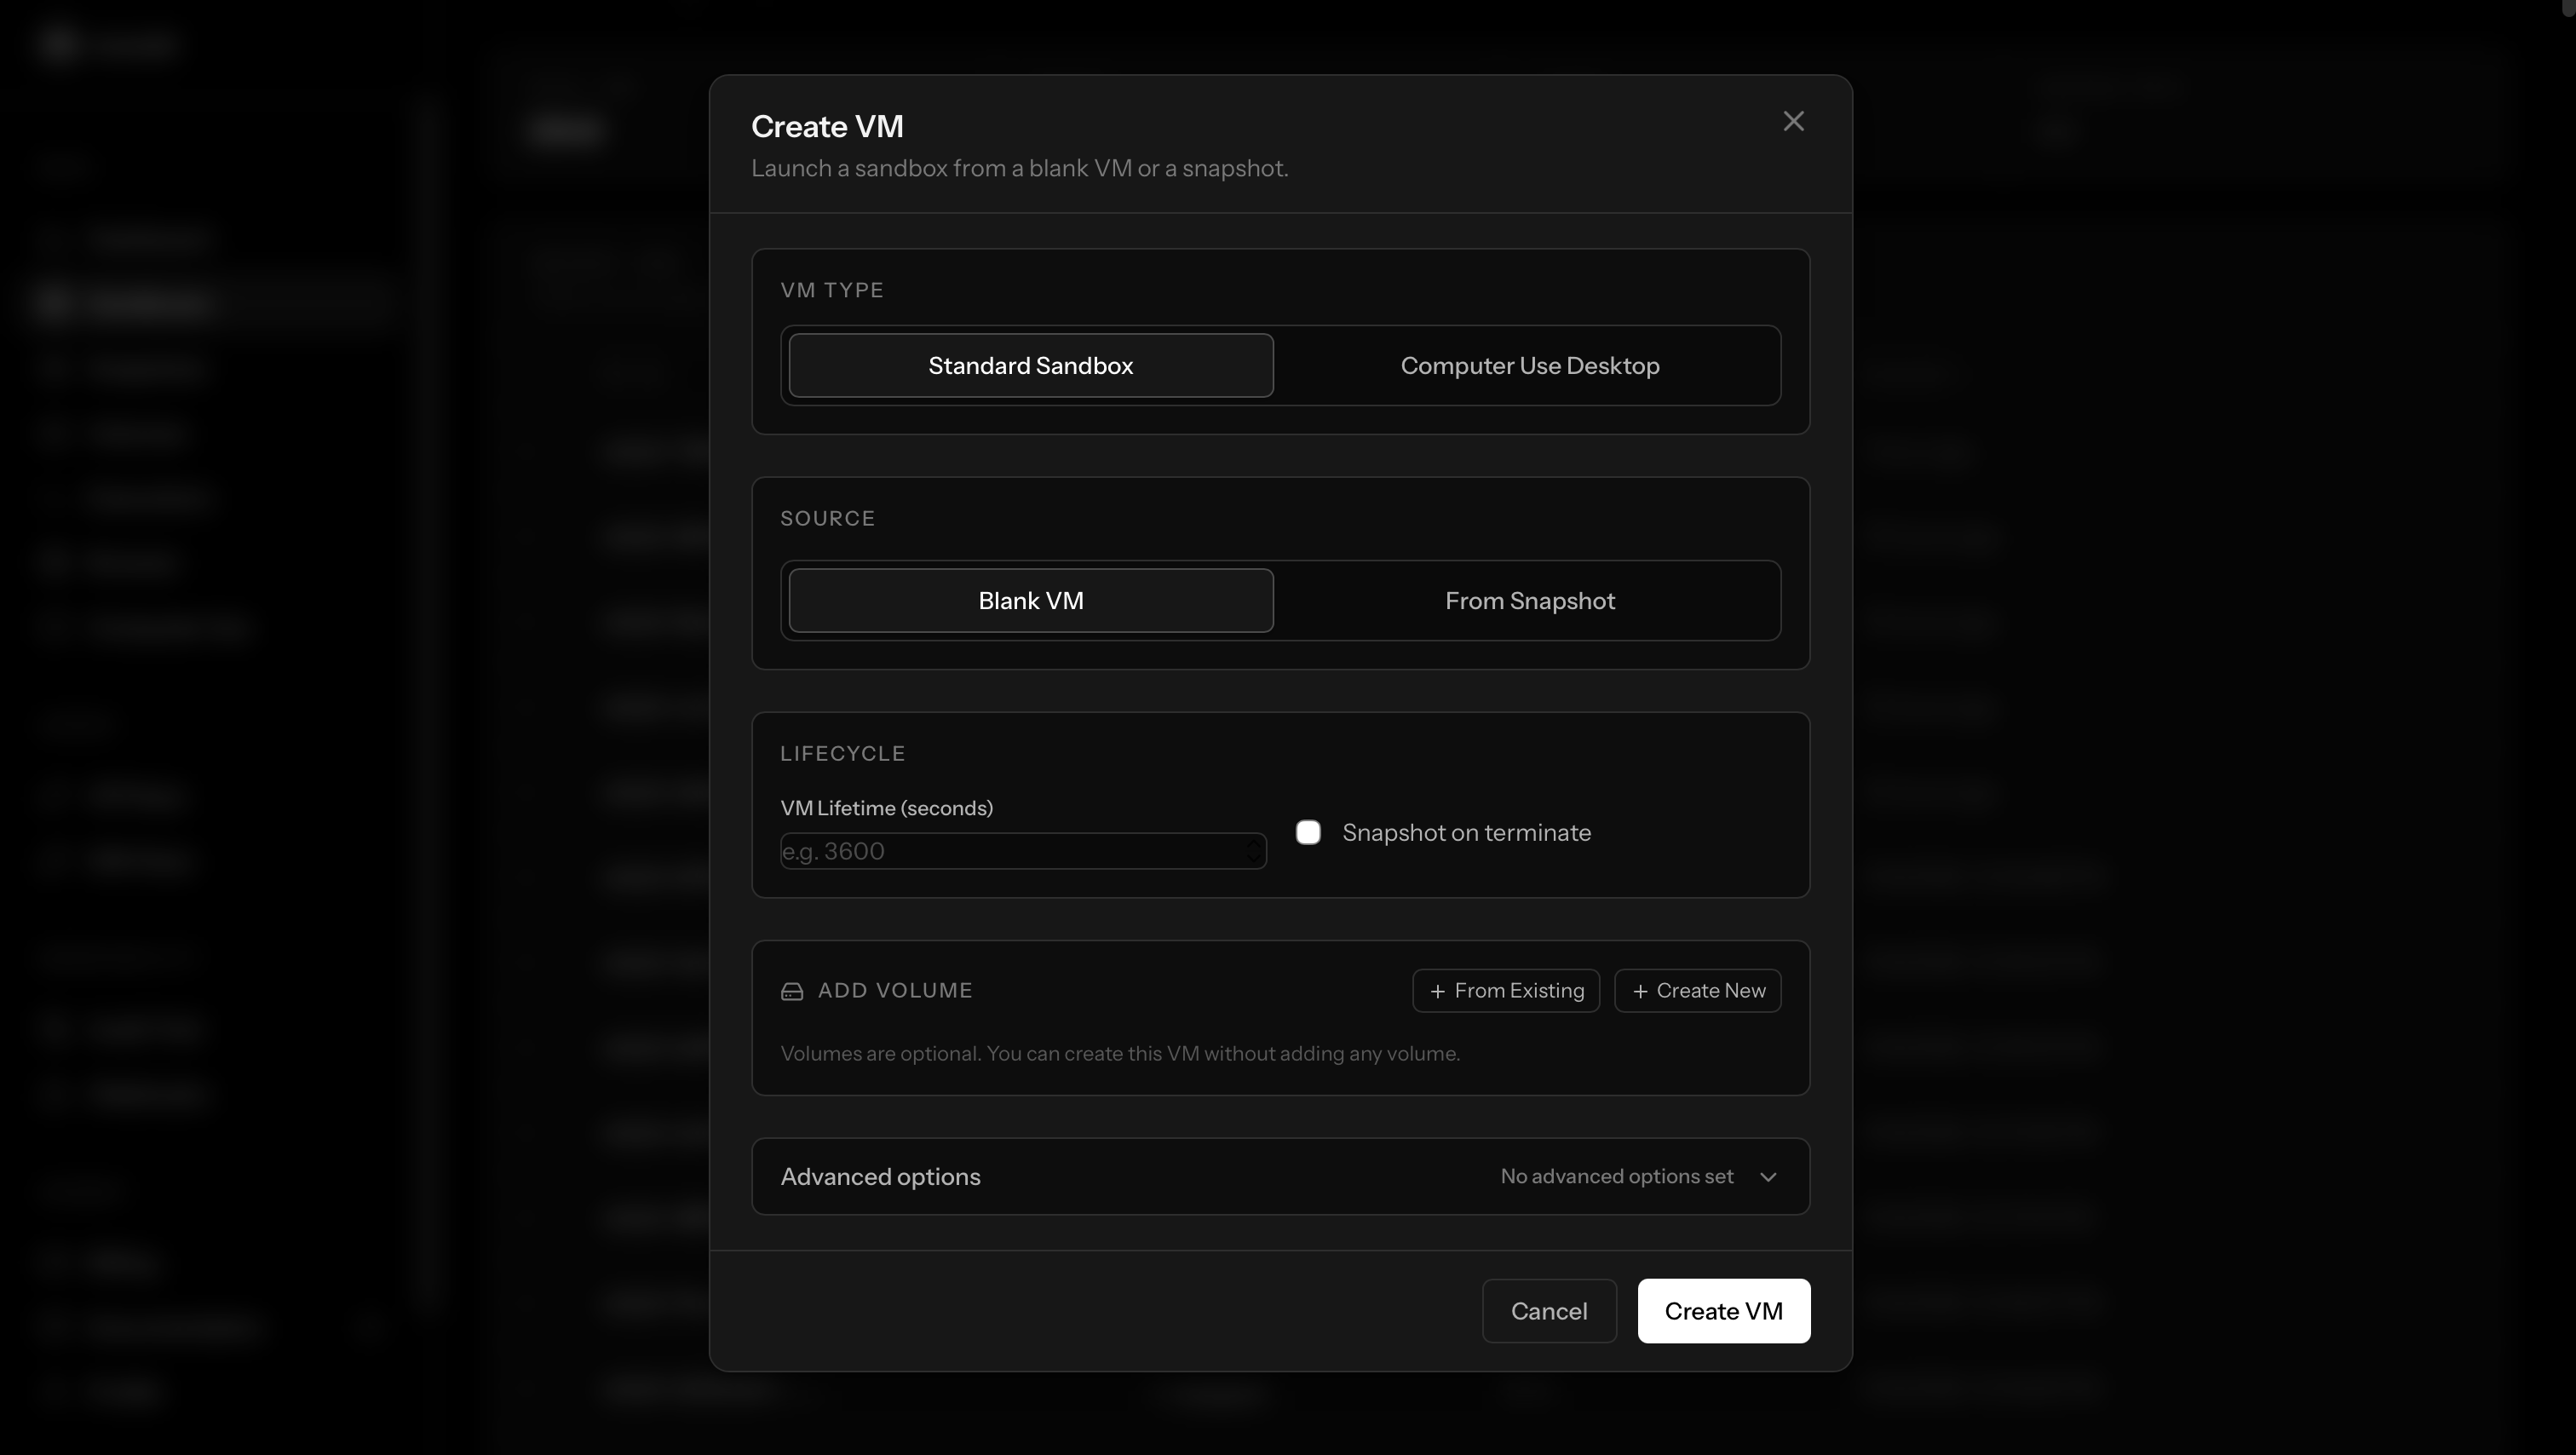Add a volume From Existing
The image size is (2576, 1455).
1518,991
